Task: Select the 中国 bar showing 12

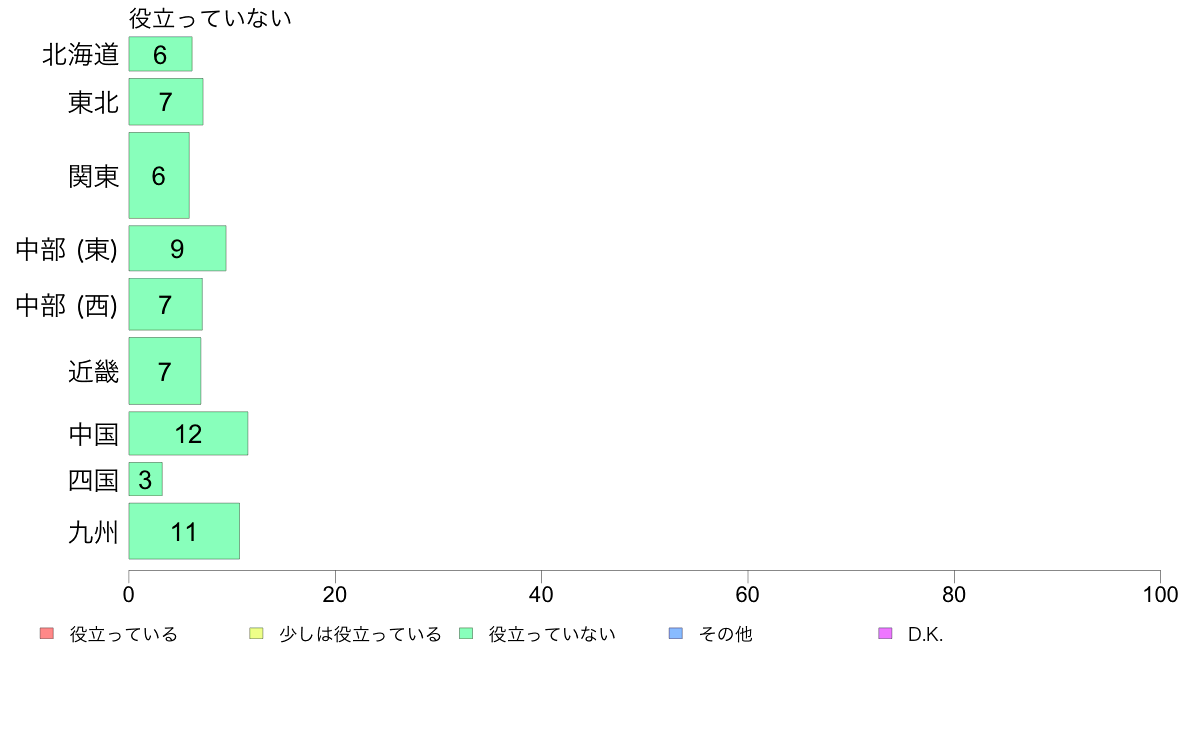Action: click(188, 434)
